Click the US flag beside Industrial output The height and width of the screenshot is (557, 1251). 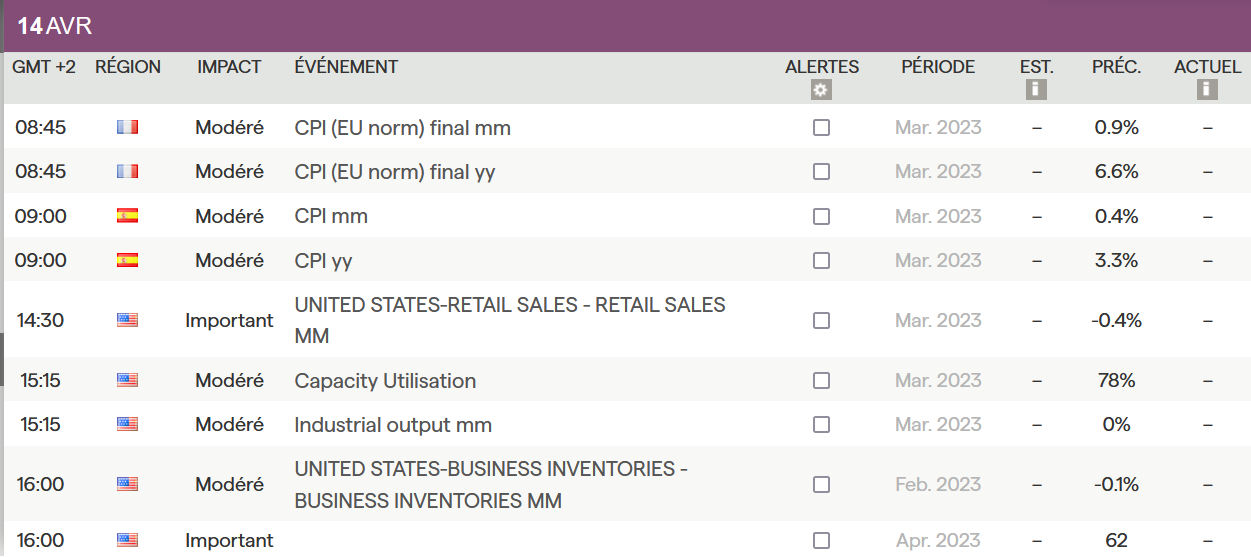(127, 425)
